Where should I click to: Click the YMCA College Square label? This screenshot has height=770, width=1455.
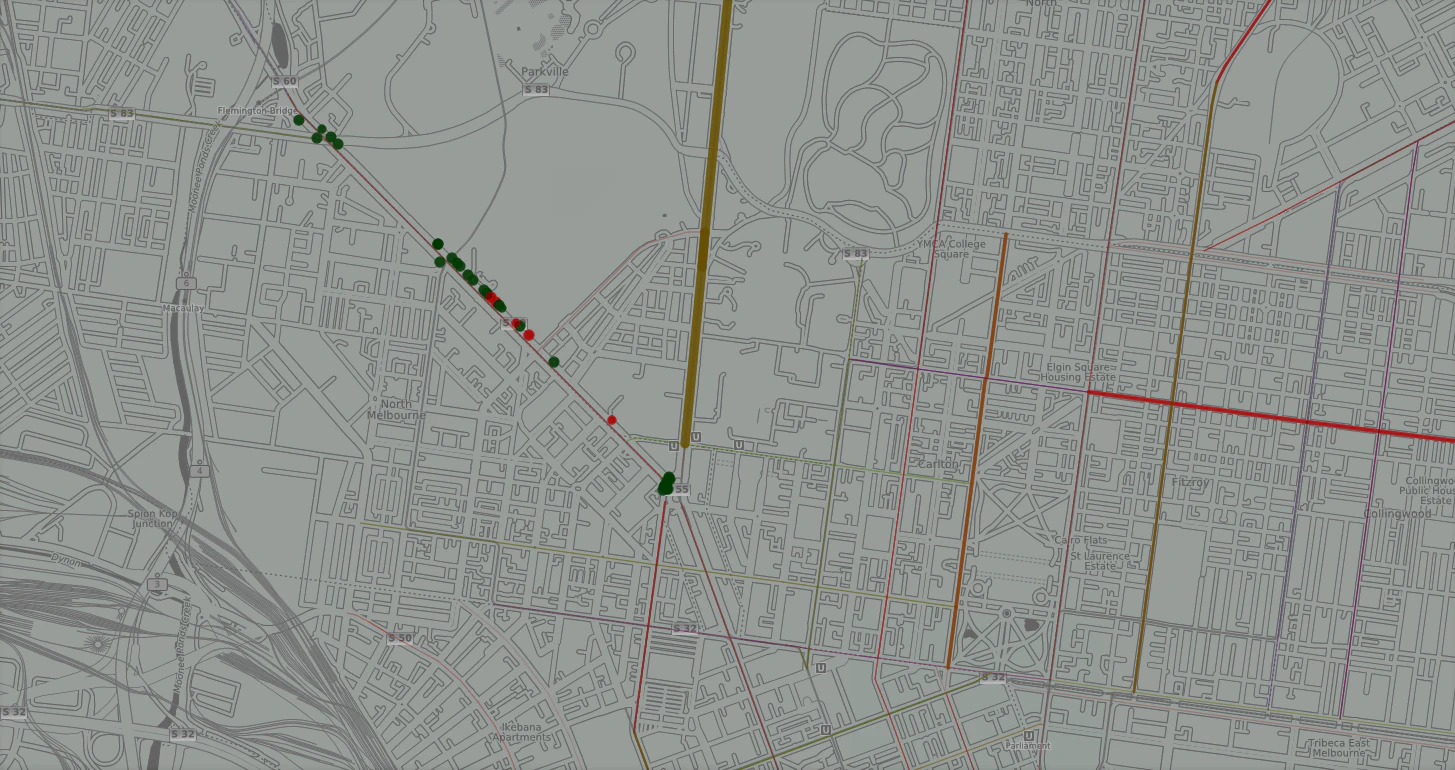pyautogui.click(x=951, y=249)
